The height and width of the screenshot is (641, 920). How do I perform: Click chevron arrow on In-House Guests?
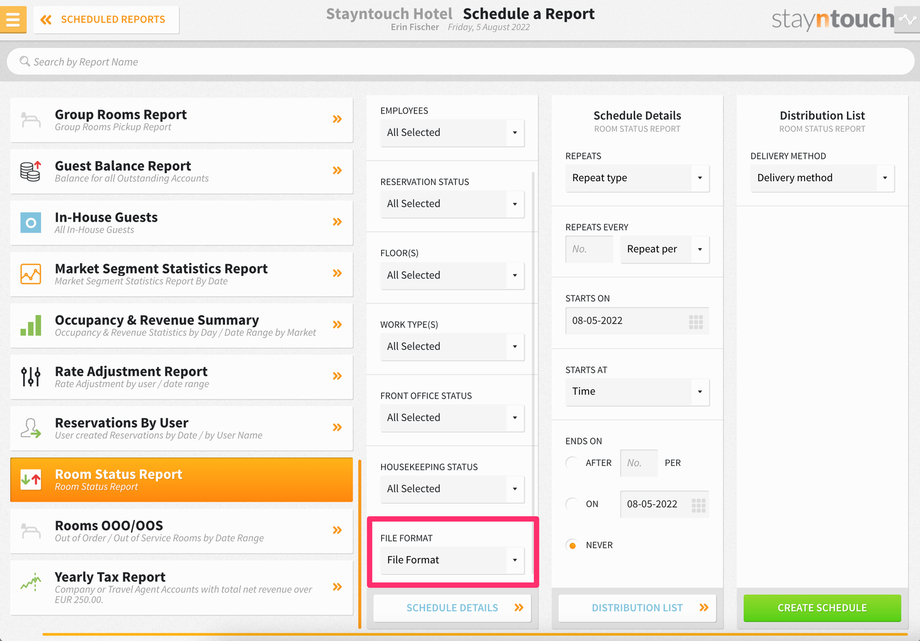[337, 222]
